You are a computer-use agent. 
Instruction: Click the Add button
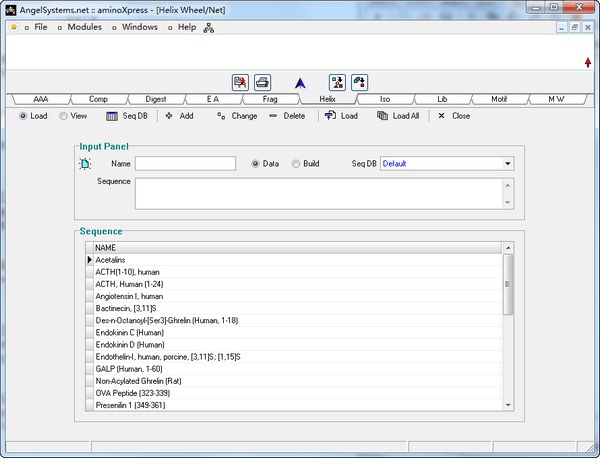(x=180, y=116)
